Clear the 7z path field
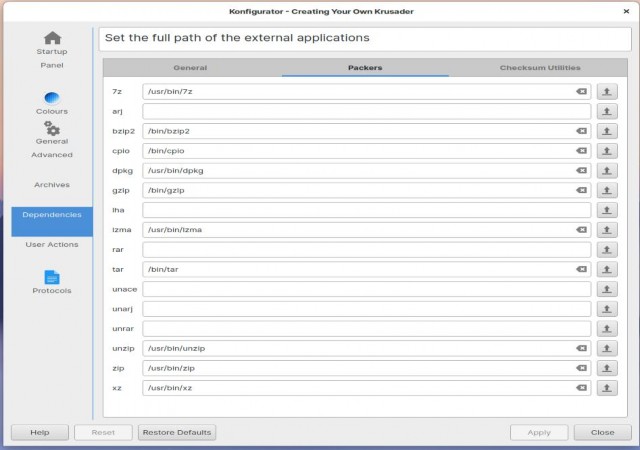 [x=581, y=91]
